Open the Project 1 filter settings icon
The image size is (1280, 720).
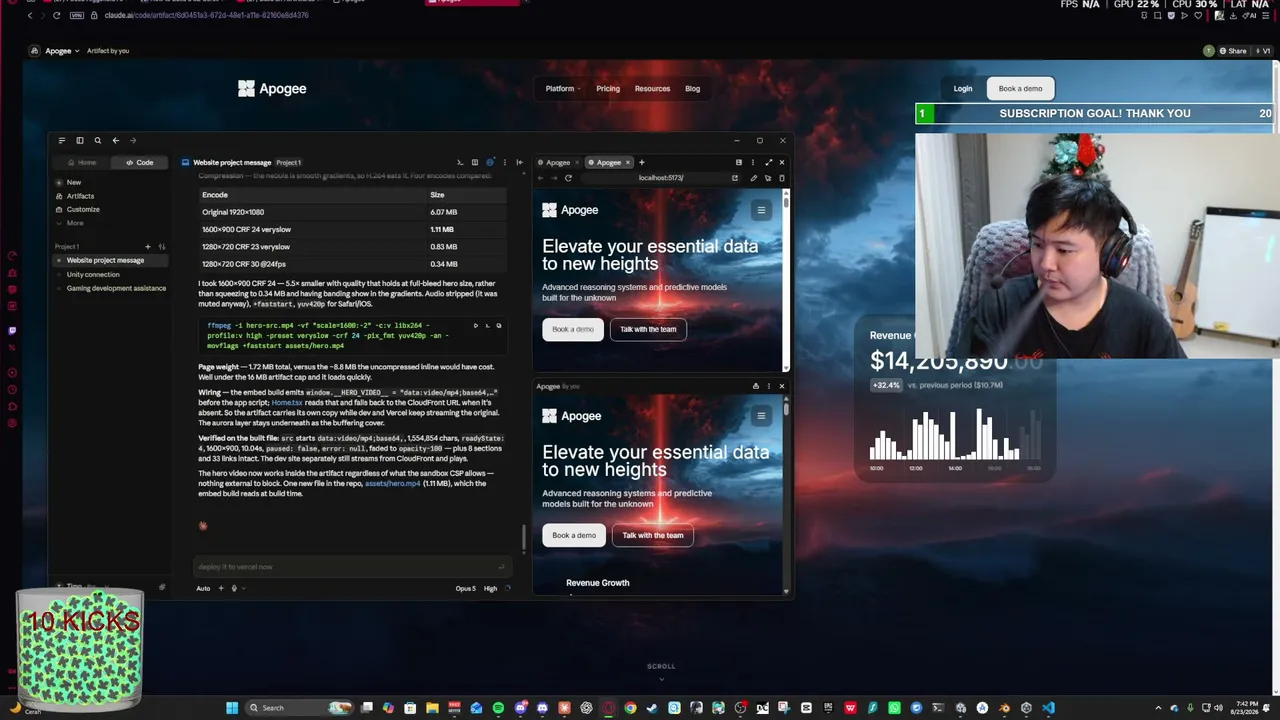pyautogui.click(x=161, y=247)
